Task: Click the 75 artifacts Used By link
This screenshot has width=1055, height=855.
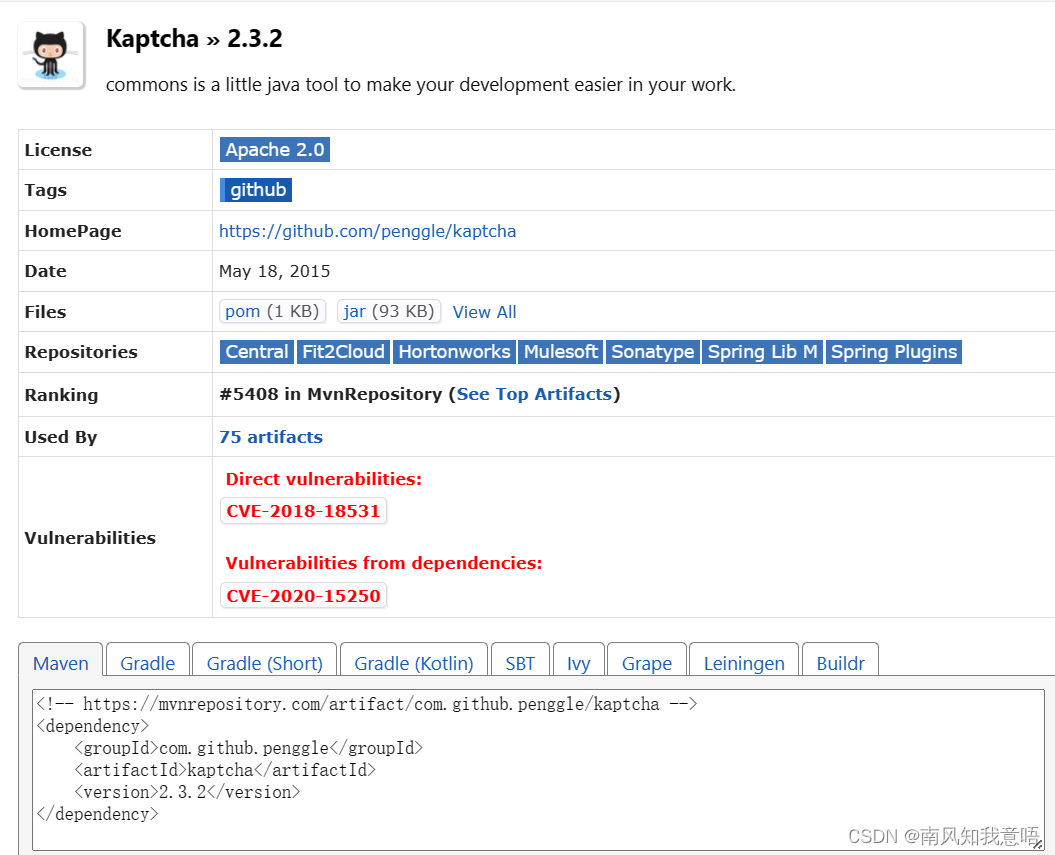Action: tap(271, 436)
